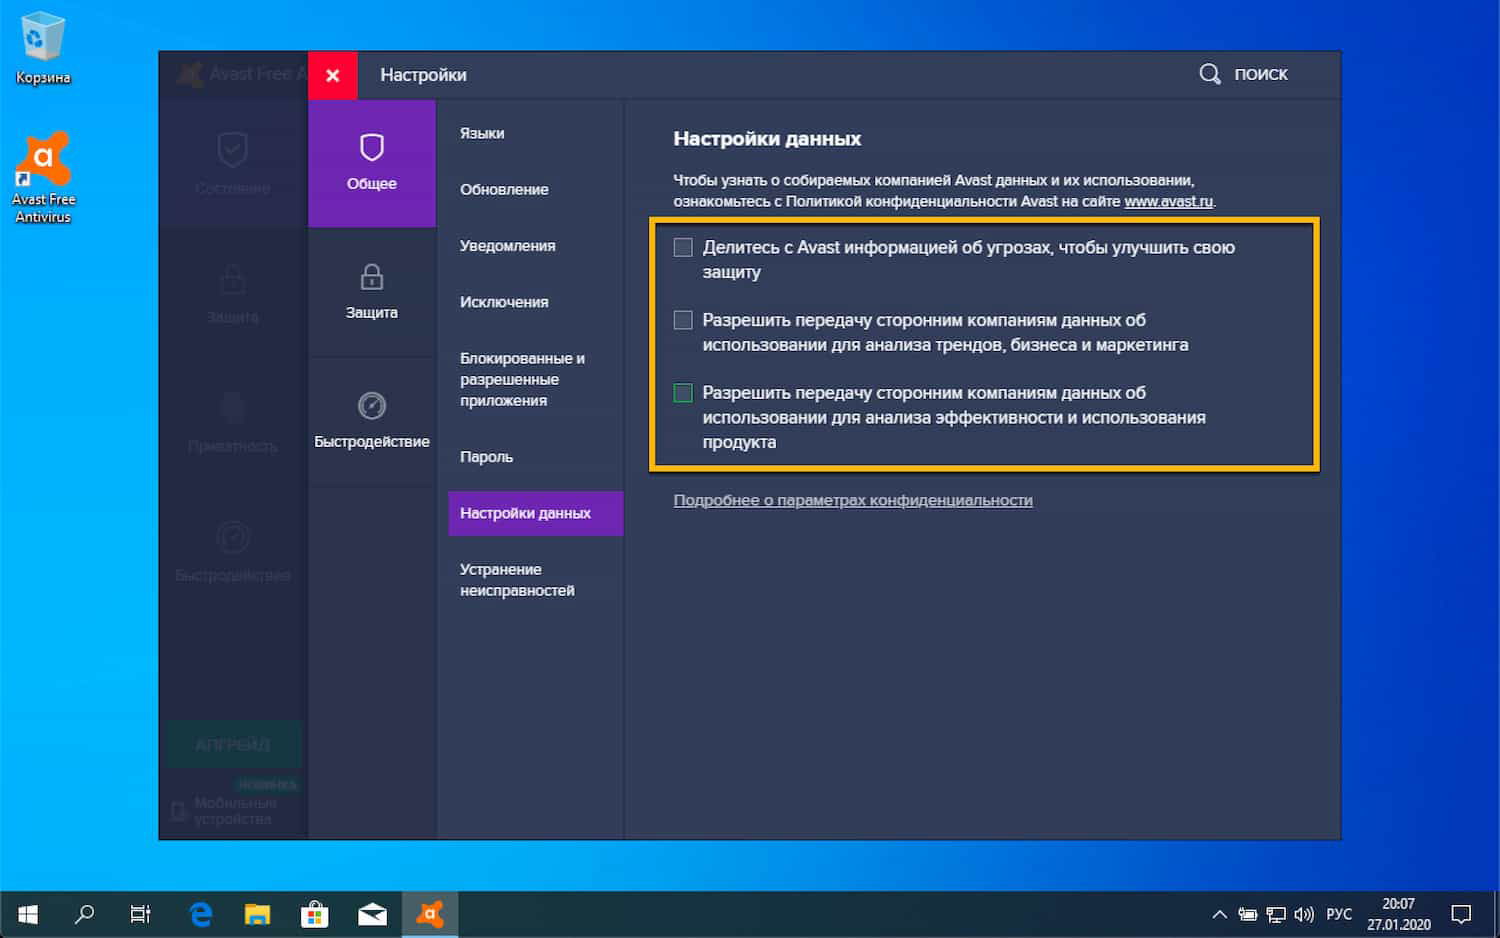Disable data sharing for product usage analysis
1500x938 pixels.
coord(683,392)
